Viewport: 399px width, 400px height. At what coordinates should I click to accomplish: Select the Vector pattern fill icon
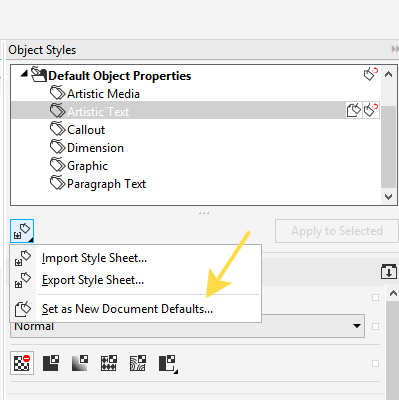pos(109,363)
